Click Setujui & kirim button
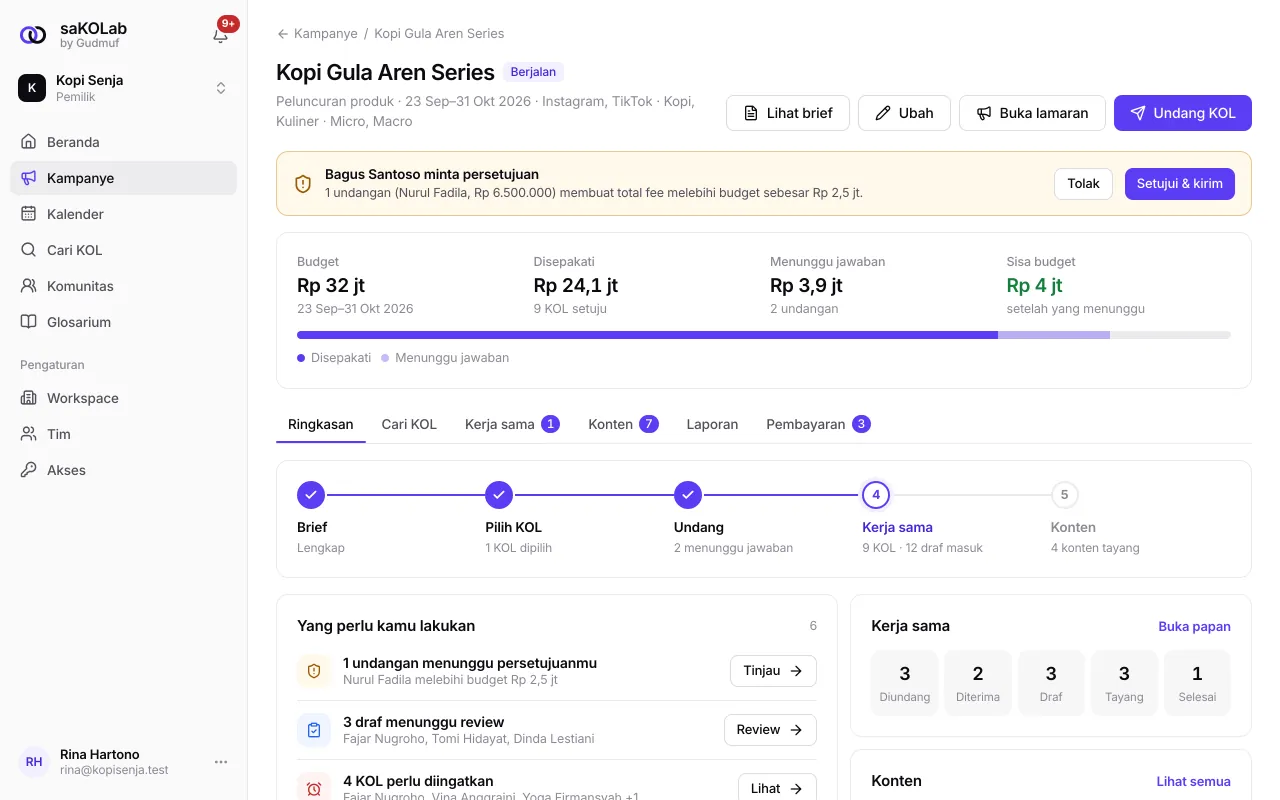 click(x=1180, y=184)
